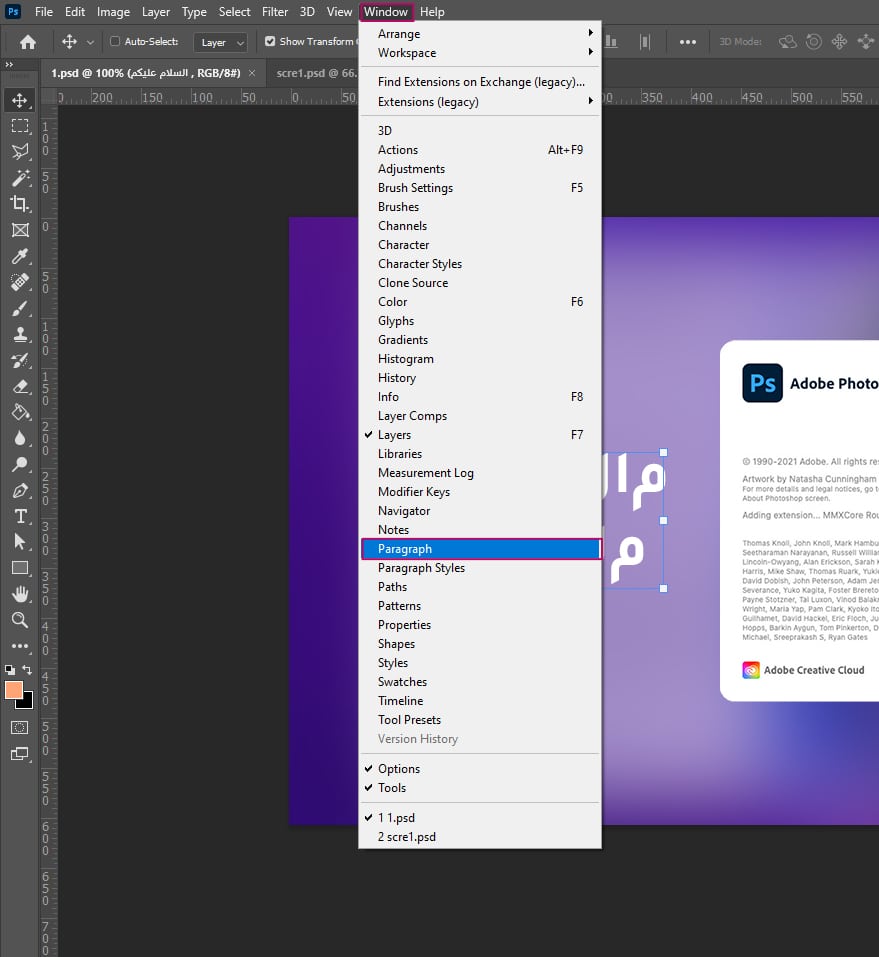Enable the Auto-Select checkbox
The width and height of the screenshot is (879, 957).
pyautogui.click(x=115, y=42)
